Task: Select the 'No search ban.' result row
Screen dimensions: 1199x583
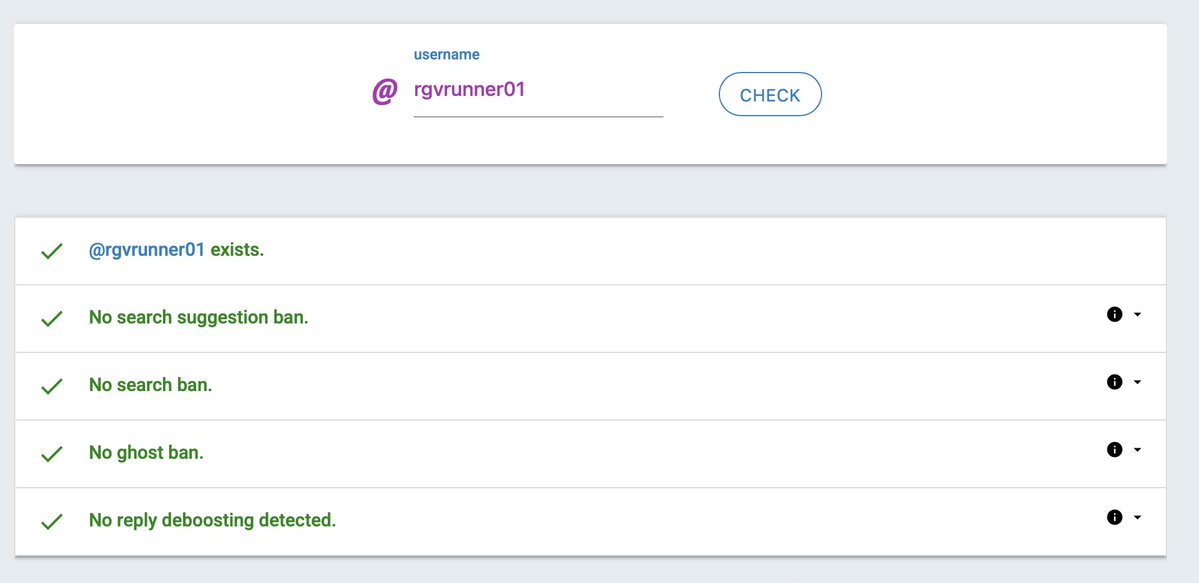Action: (590, 386)
